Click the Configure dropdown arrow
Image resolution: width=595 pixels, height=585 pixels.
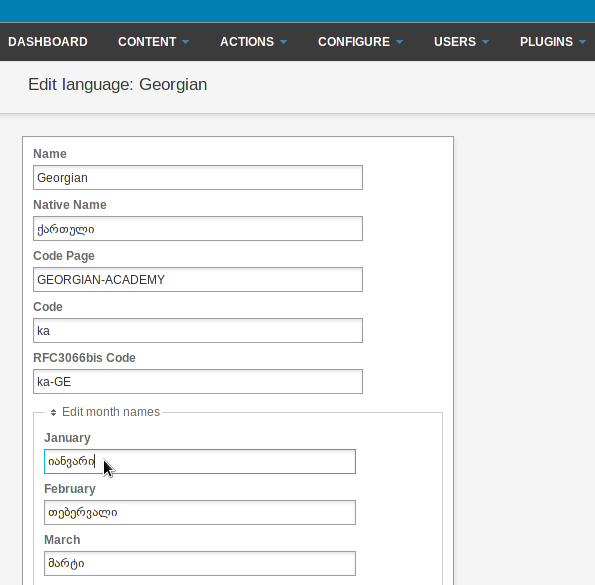[400, 42]
